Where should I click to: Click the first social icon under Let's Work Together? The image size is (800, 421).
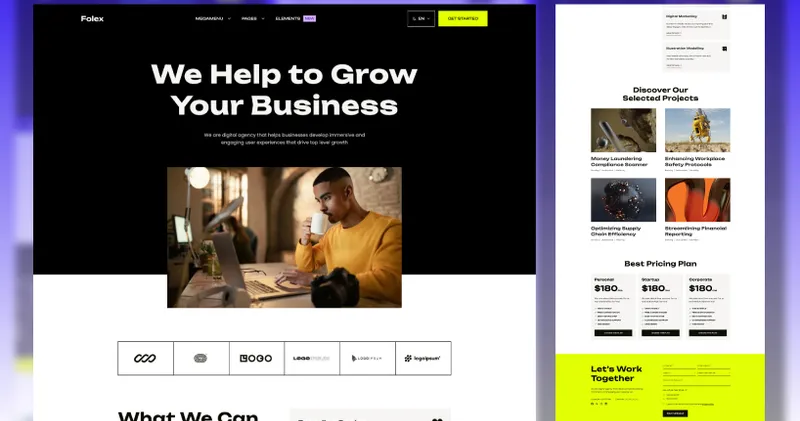pos(592,404)
